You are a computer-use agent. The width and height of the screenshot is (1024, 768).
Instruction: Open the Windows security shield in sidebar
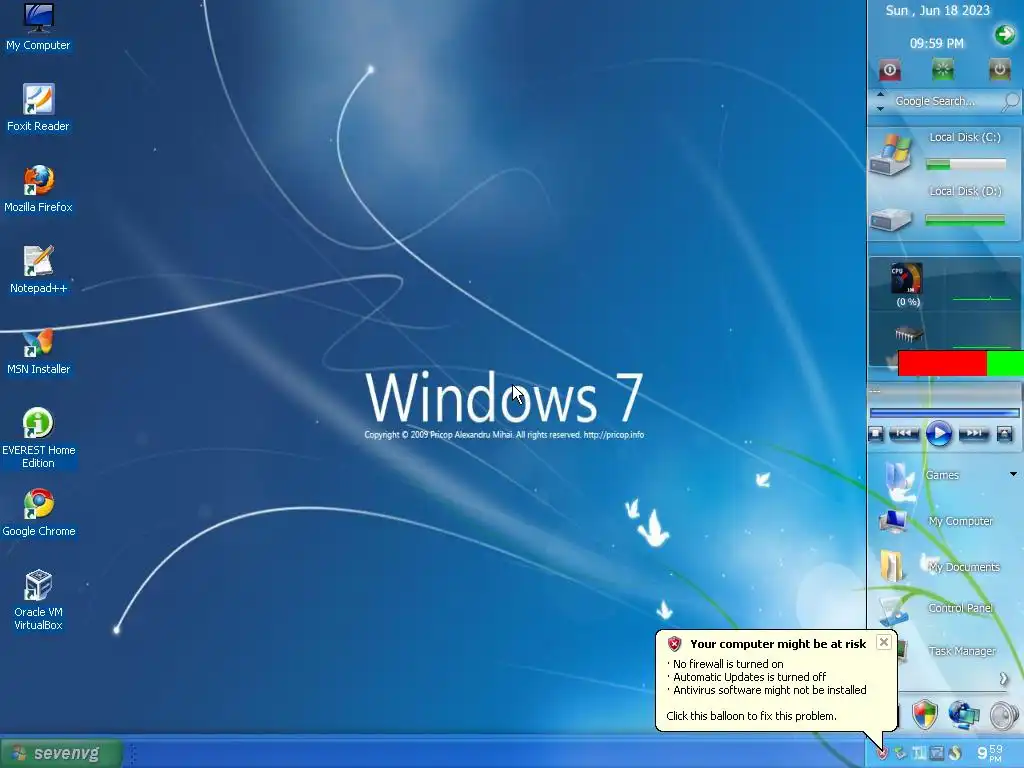[x=925, y=714]
